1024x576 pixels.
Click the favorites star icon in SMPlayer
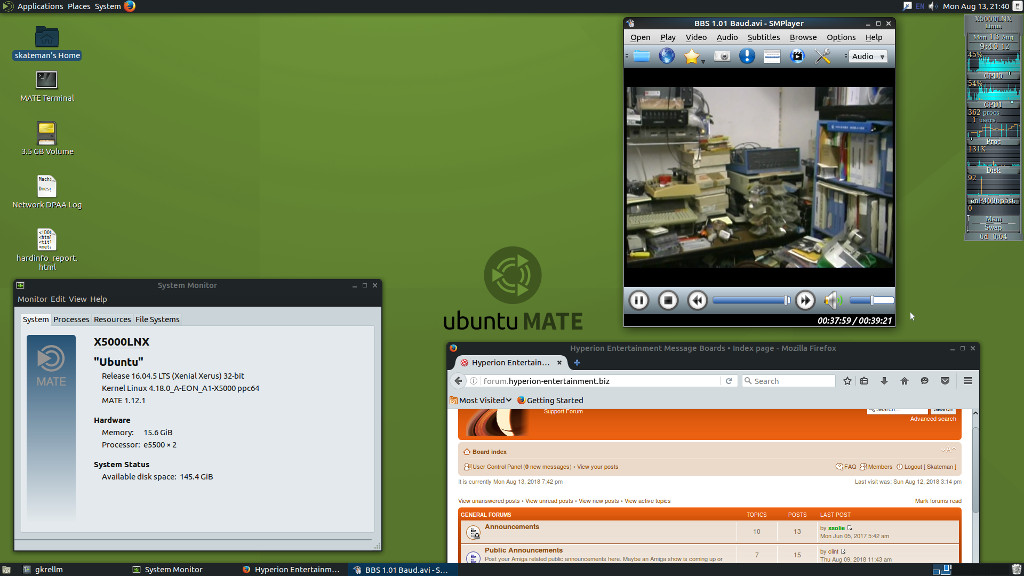691,56
